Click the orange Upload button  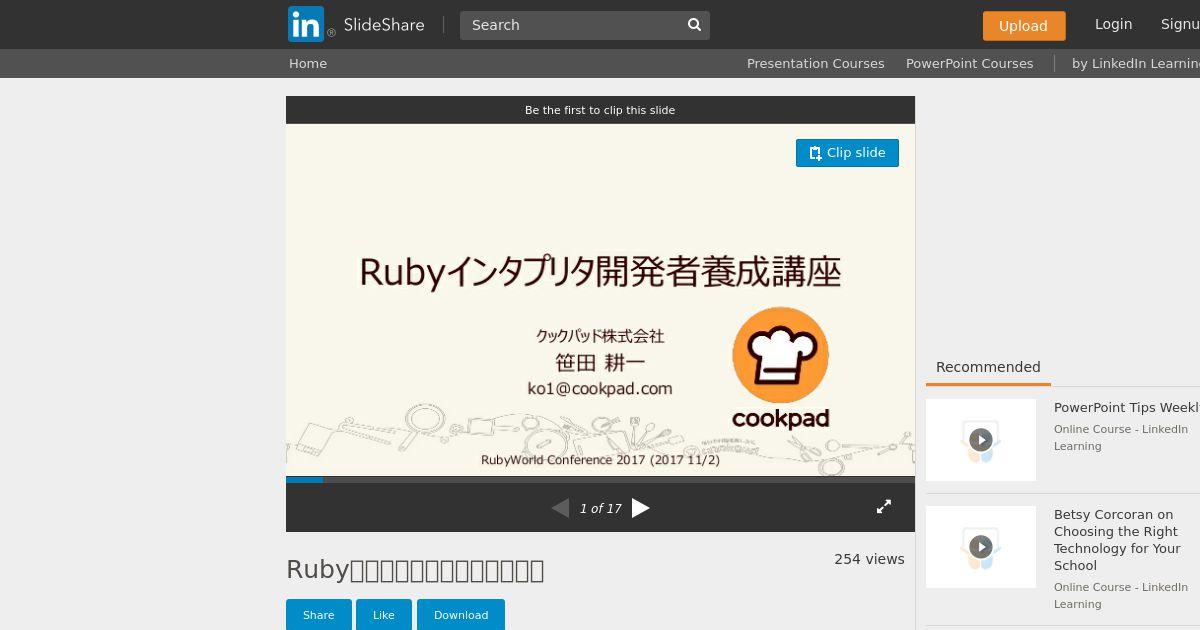[1024, 26]
